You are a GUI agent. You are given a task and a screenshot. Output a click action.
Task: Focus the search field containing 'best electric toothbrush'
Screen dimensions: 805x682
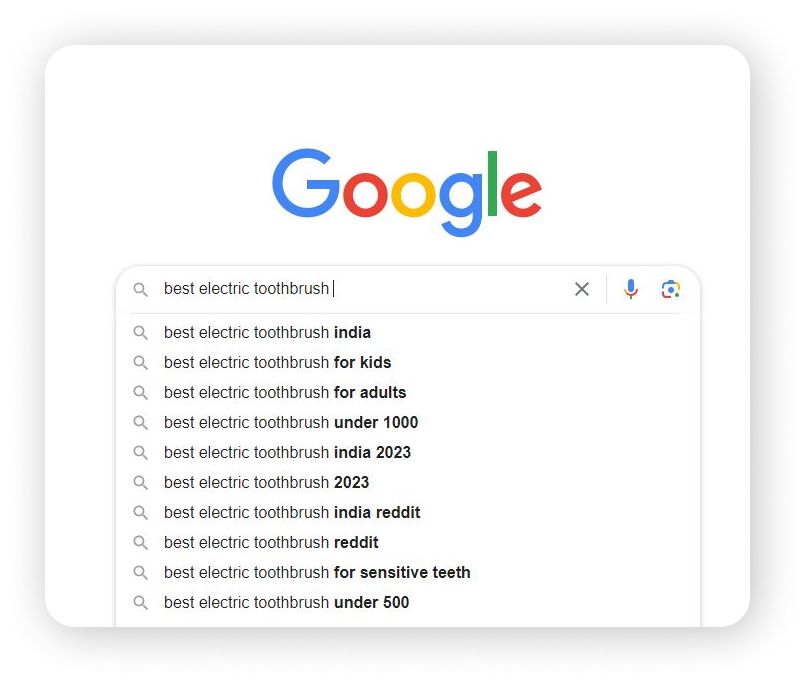tap(365, 289)
